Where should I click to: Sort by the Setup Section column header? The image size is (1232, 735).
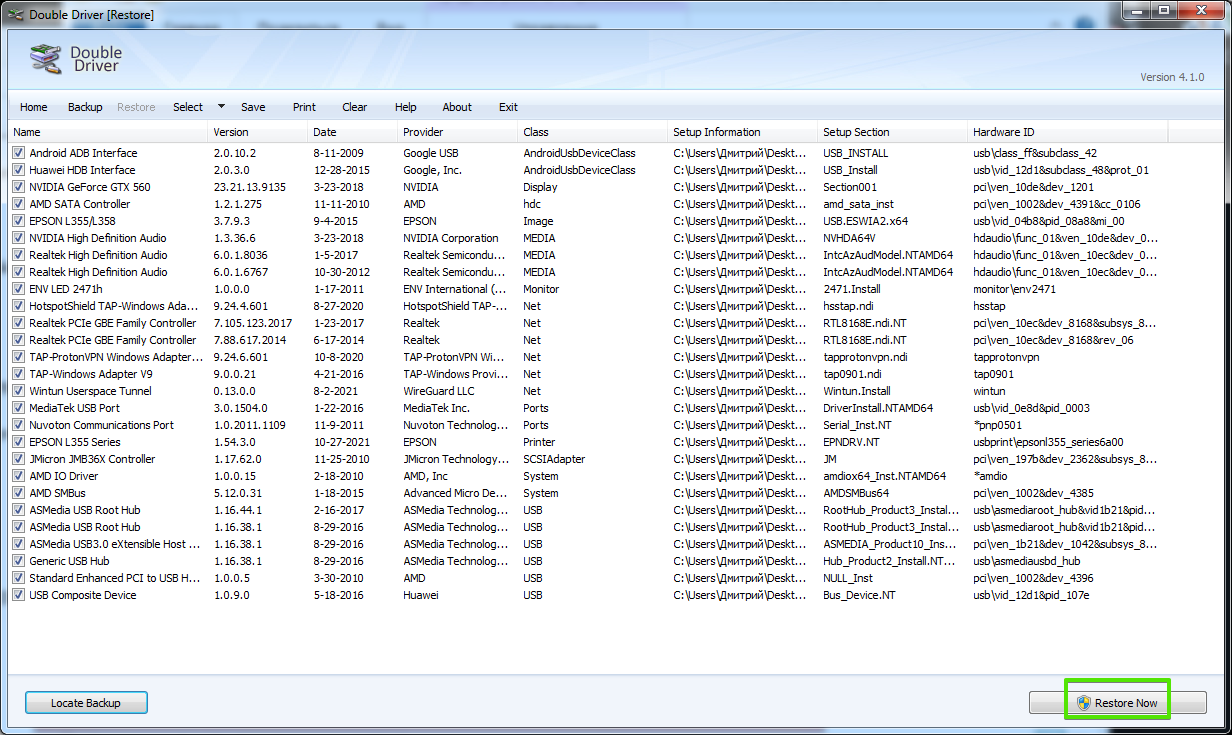[893, 132]
